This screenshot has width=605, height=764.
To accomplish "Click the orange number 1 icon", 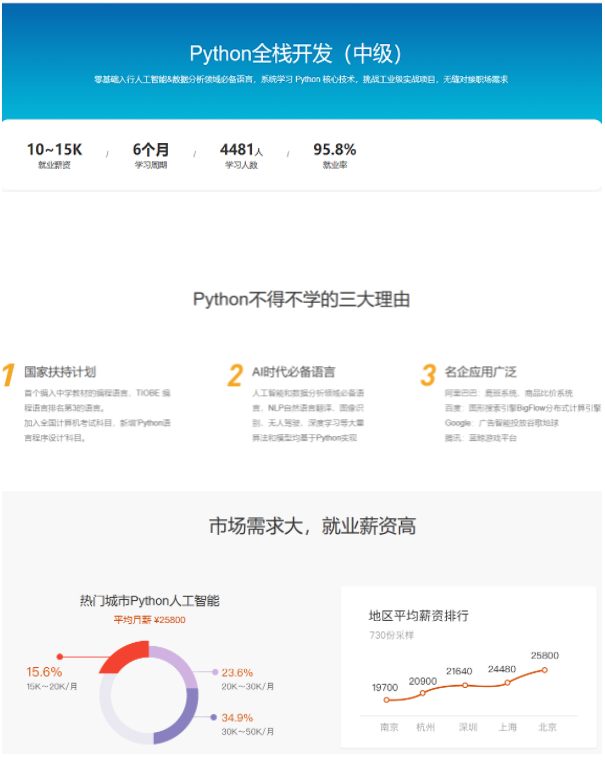I will click(x=8, y=375).
